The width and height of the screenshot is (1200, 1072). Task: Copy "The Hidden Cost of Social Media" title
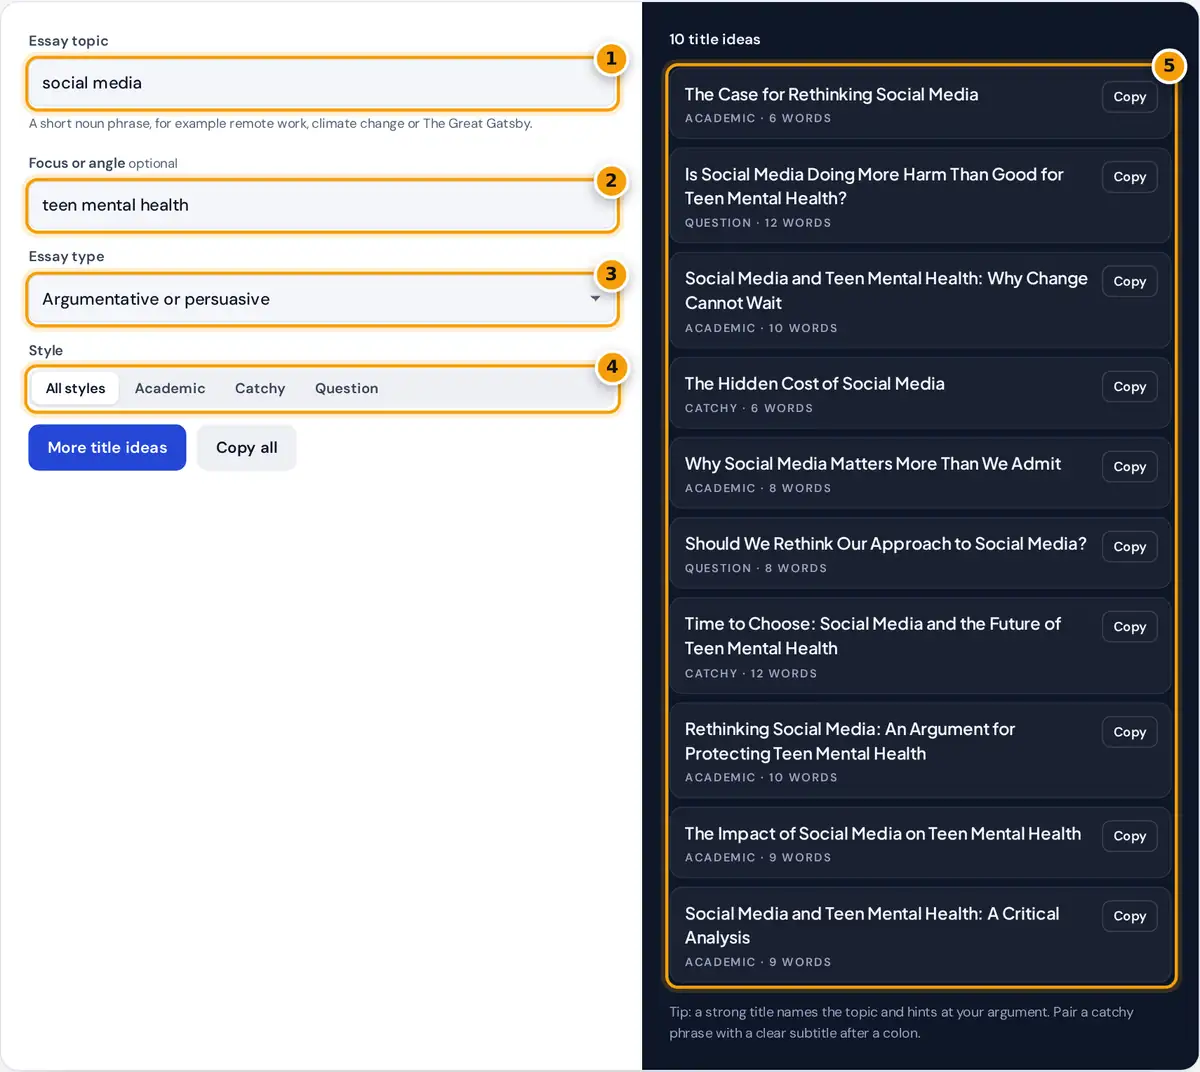click(1130, 387)
